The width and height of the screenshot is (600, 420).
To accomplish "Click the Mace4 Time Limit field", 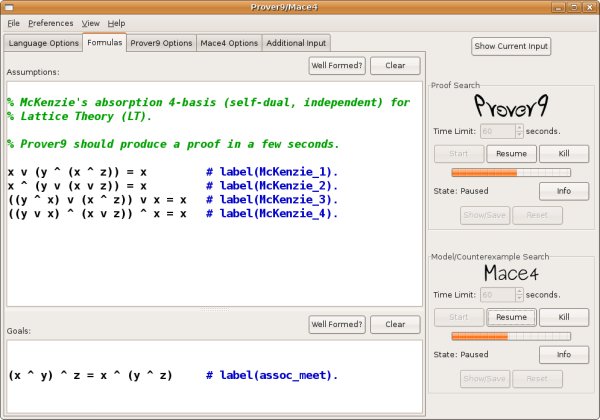I will (x=498, y=295).
